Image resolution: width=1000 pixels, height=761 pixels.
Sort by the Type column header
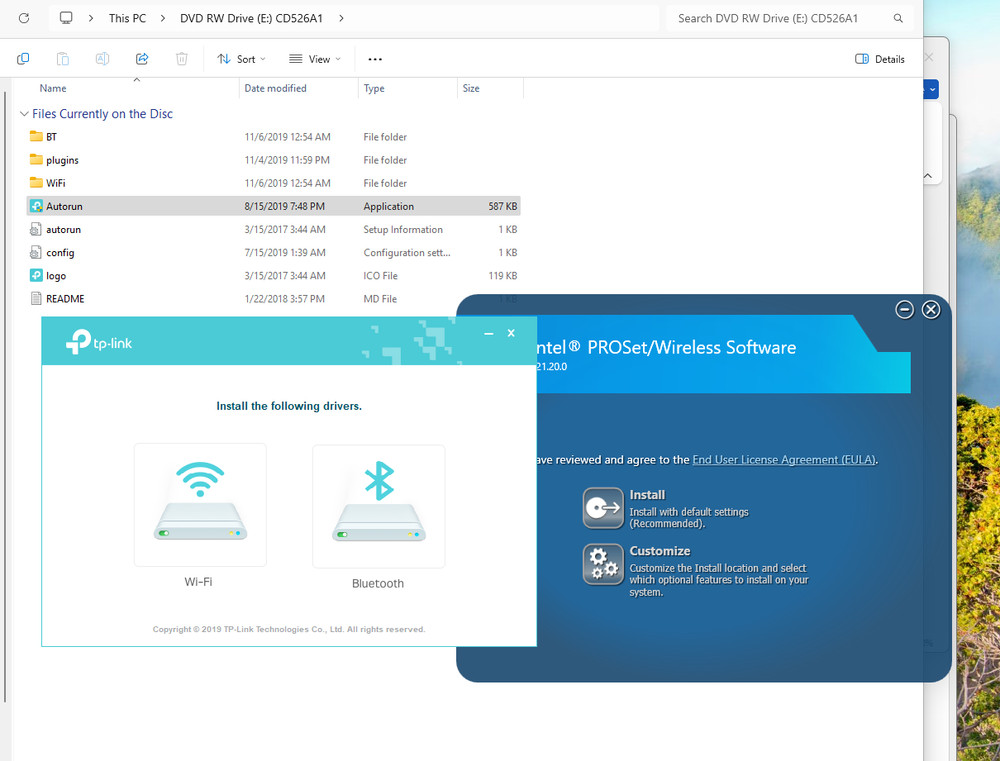(374, 88)
